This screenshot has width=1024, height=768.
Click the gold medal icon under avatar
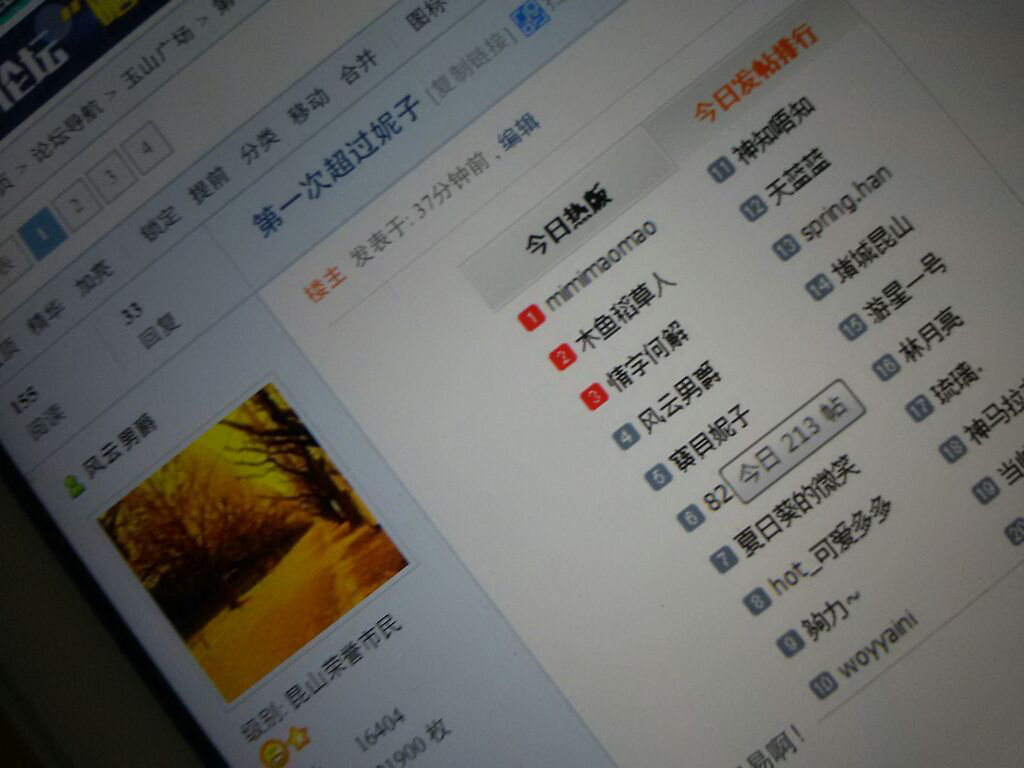pos(274,752)
